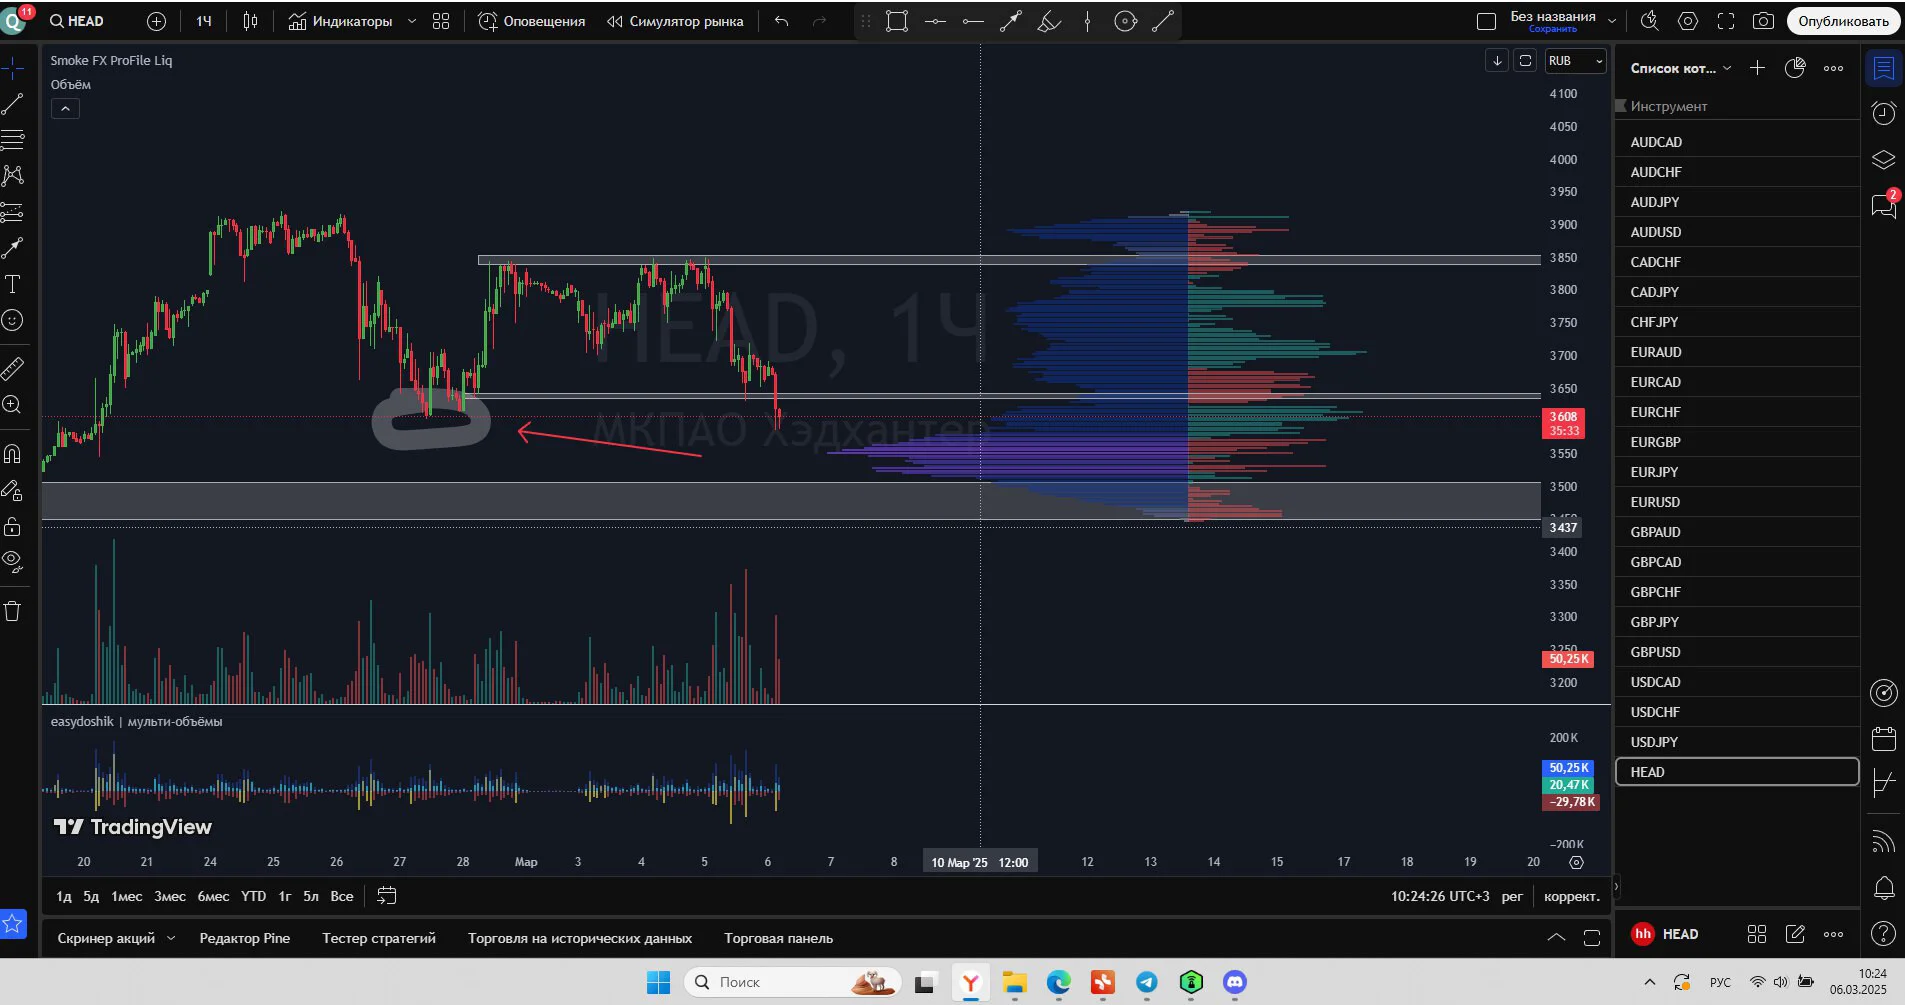The width and height of the screenshot is (1905, 1005).
Task: Toggle hide all drawings eye icon
Action: [x=13, y=561]
